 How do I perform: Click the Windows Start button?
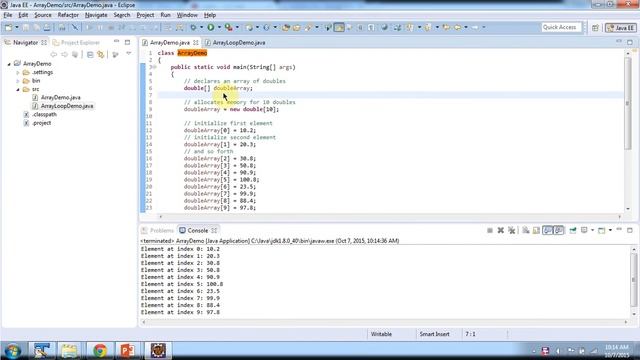(x=13, y=351)
